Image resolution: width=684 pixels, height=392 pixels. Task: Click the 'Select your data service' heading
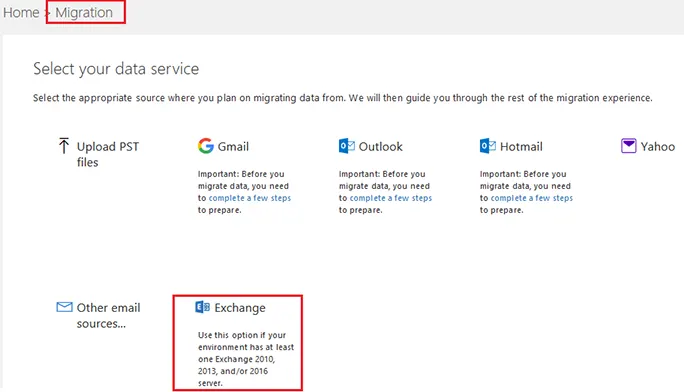[116, 69]
